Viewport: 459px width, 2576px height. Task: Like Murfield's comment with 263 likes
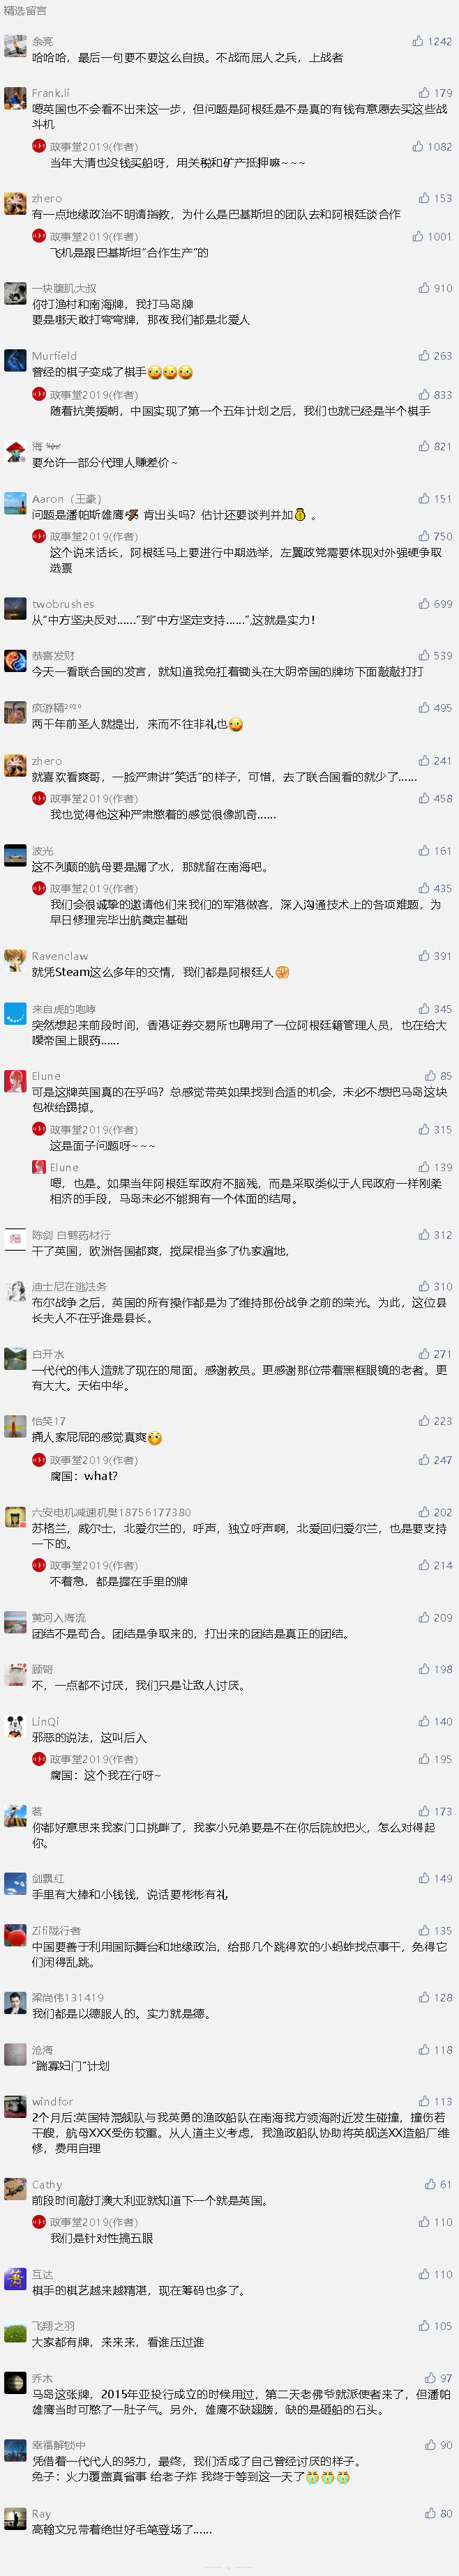click(435, 356)
